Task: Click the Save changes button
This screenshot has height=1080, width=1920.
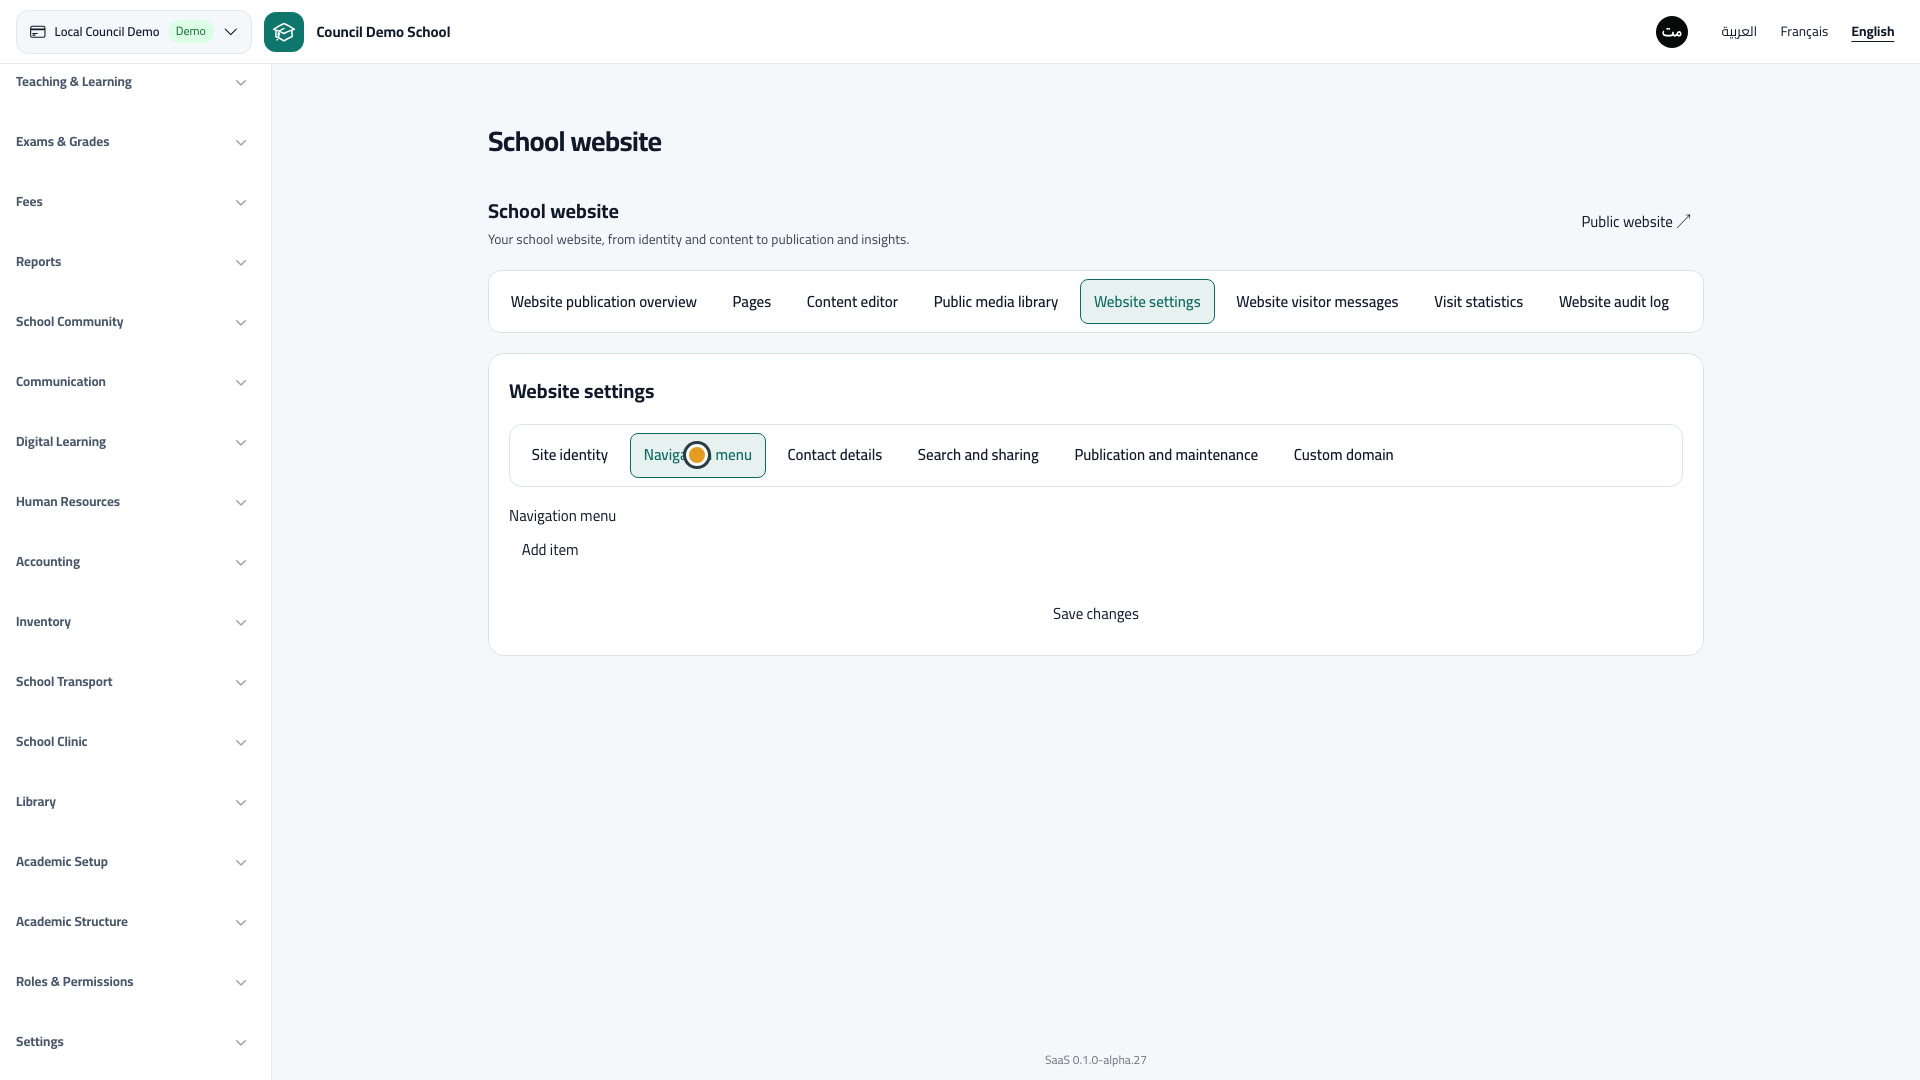Action: click(1096, 614)
